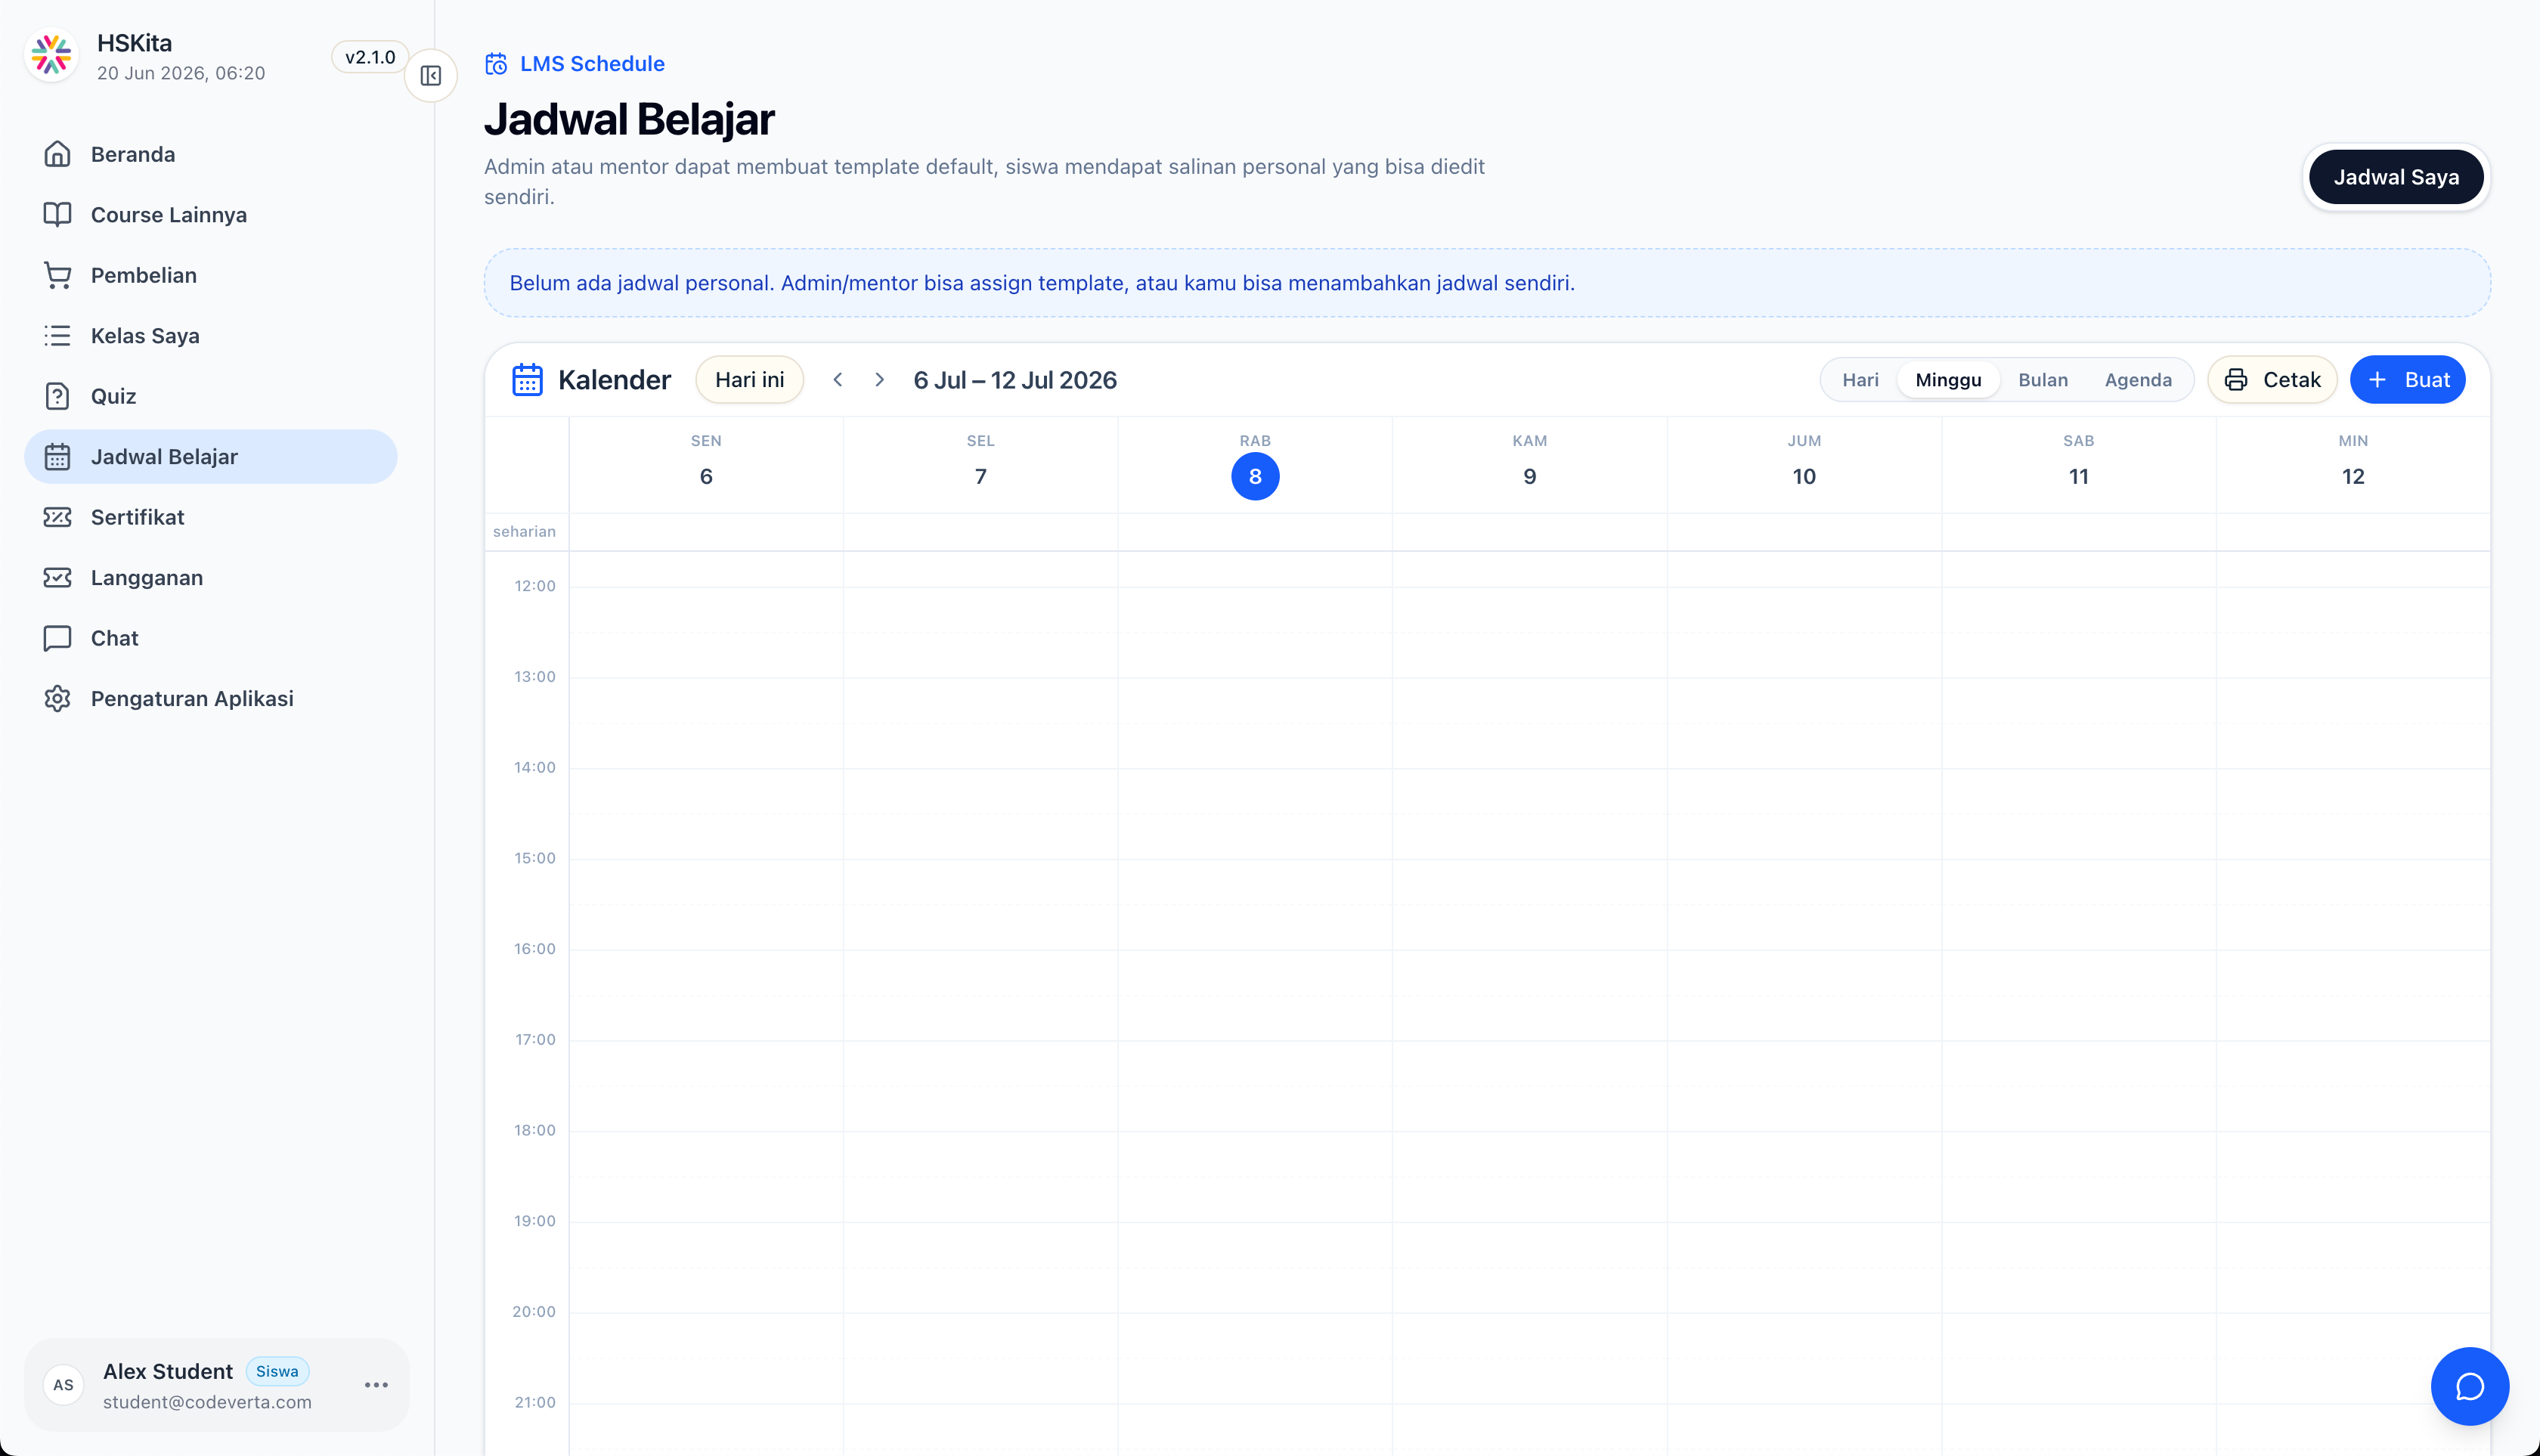Image resolution: width=2540 pixels, height=1456 pixels.
Task: Click the Quiz question-mark icon
Action: [x=57, y=396]
